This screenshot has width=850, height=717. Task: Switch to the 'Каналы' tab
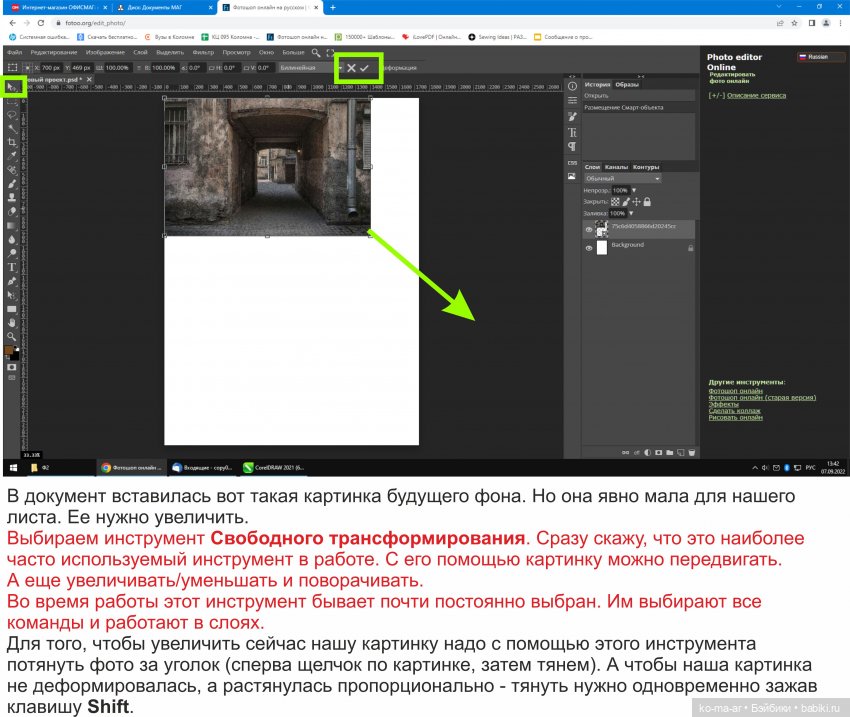(x=616, y=167)
